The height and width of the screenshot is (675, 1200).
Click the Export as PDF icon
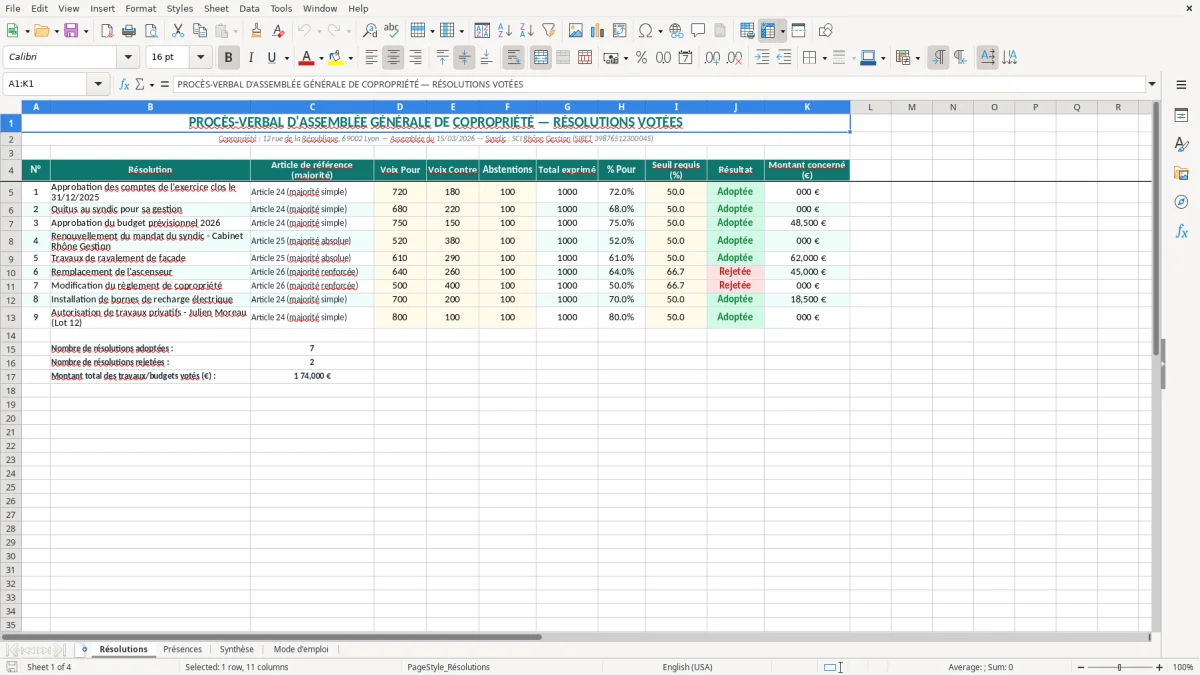pyautogui.click(x=107, y=31)
